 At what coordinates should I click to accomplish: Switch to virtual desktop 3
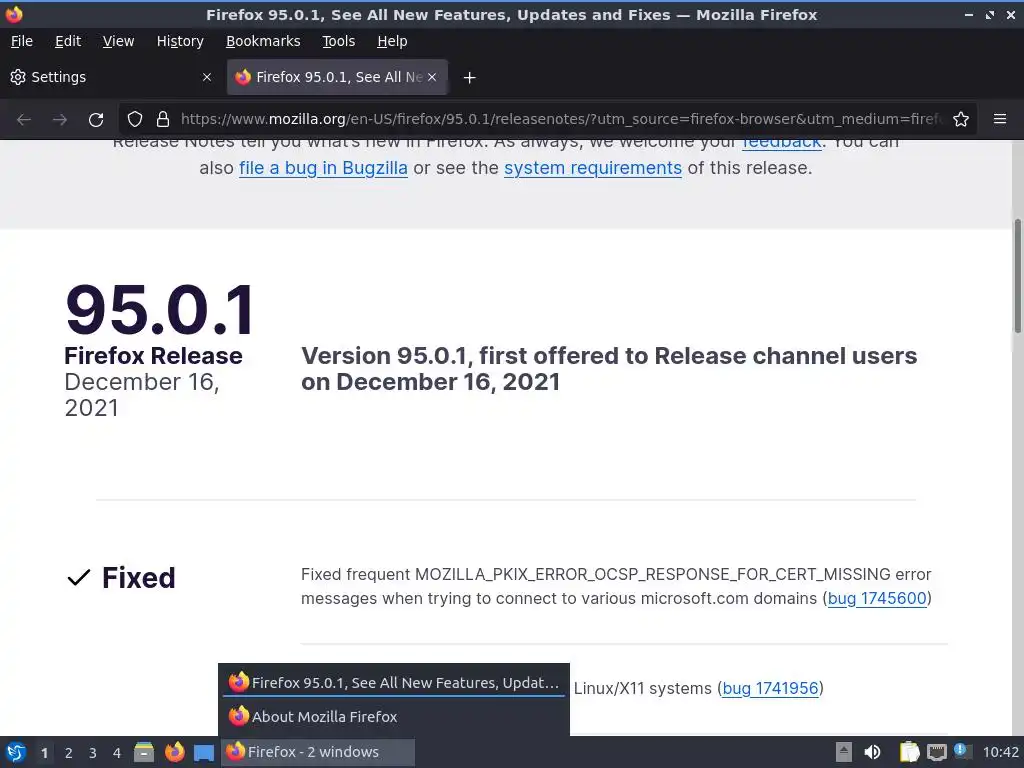93,753
